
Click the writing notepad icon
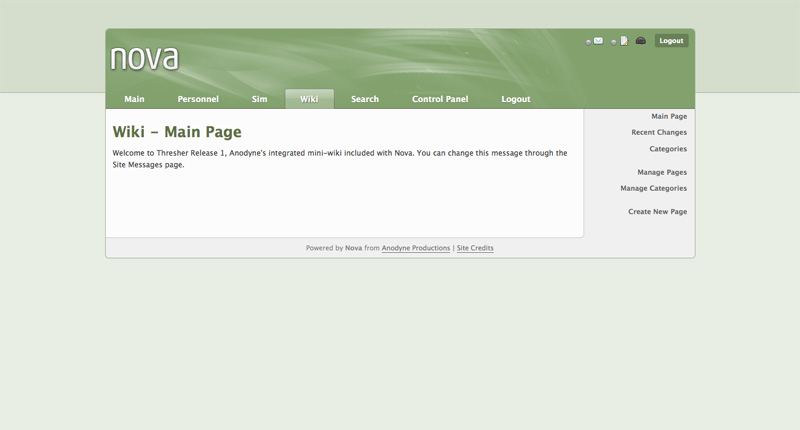pos(624,41)
